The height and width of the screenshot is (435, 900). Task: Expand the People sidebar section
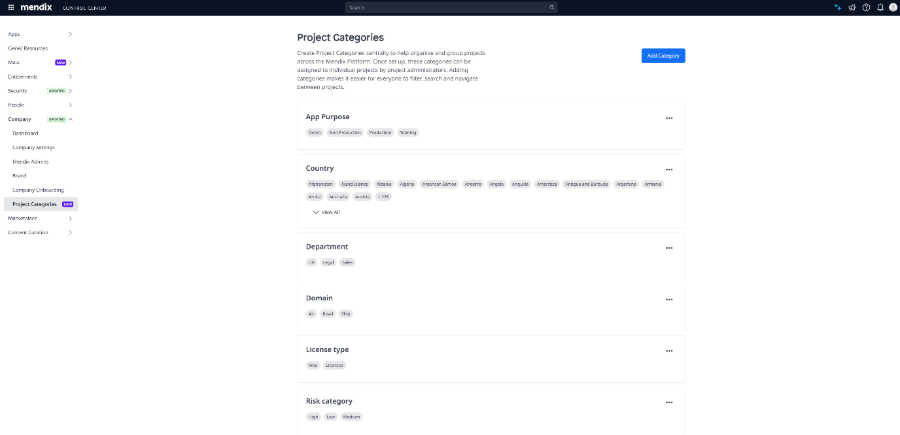click(x=70, y=105)
